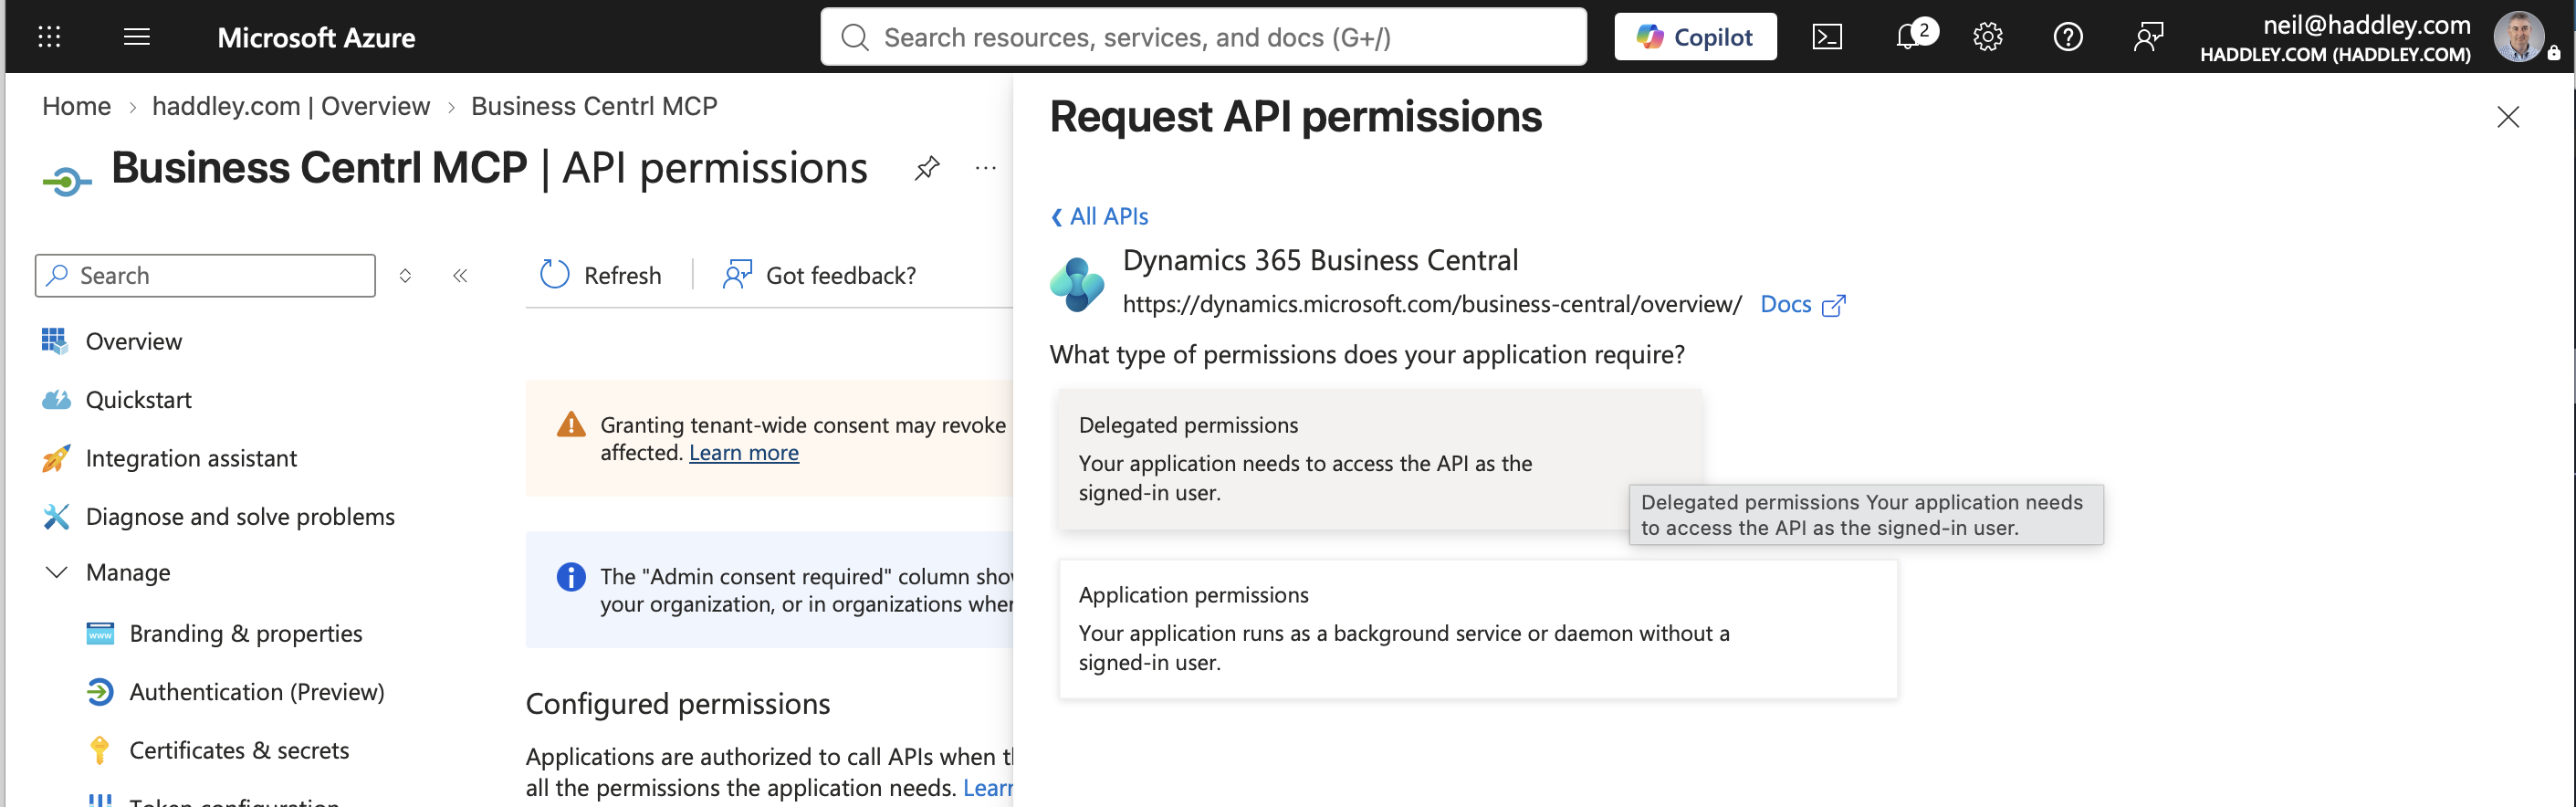Open portal settings gear

tap(1988, 37)
